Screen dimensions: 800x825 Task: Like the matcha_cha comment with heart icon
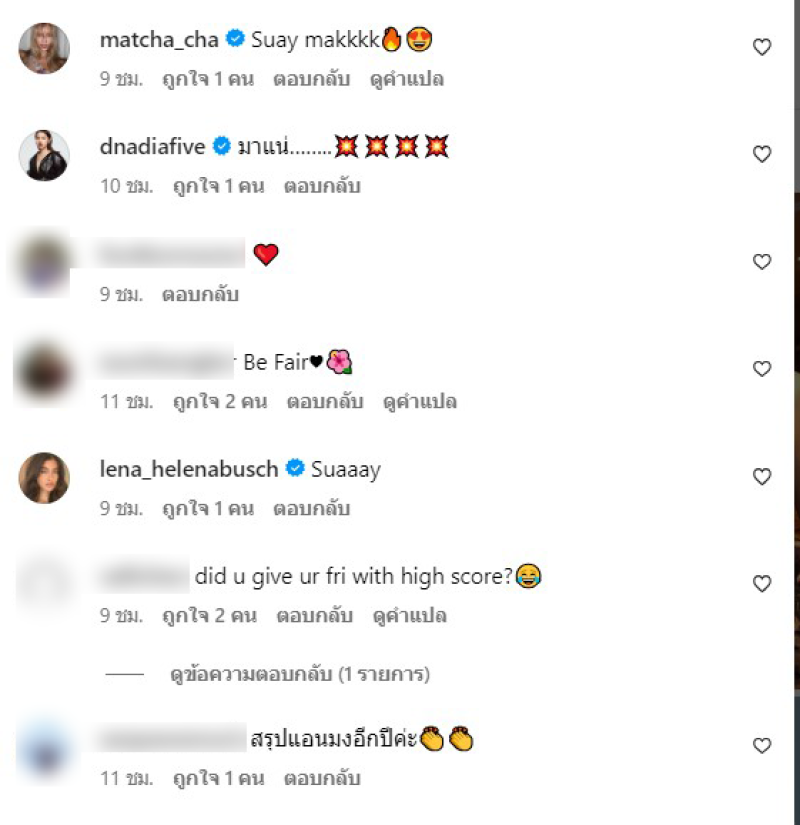click(762, 47)
